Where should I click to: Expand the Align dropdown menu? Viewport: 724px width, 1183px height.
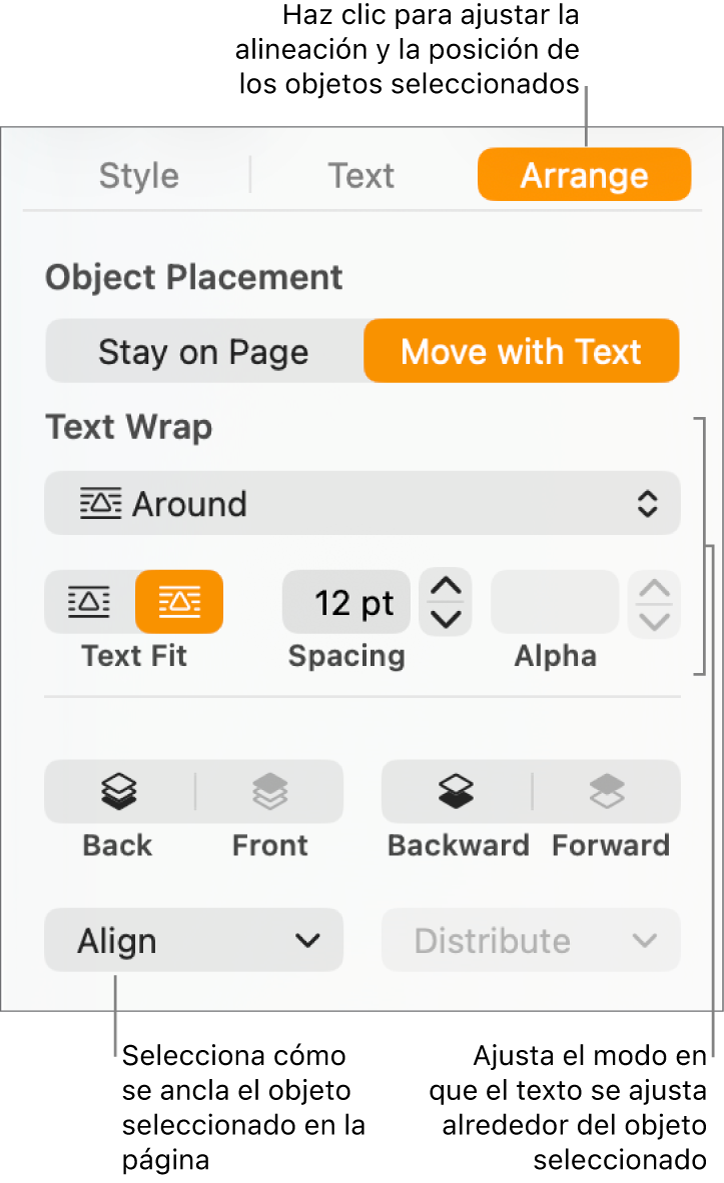coord(194,941)
